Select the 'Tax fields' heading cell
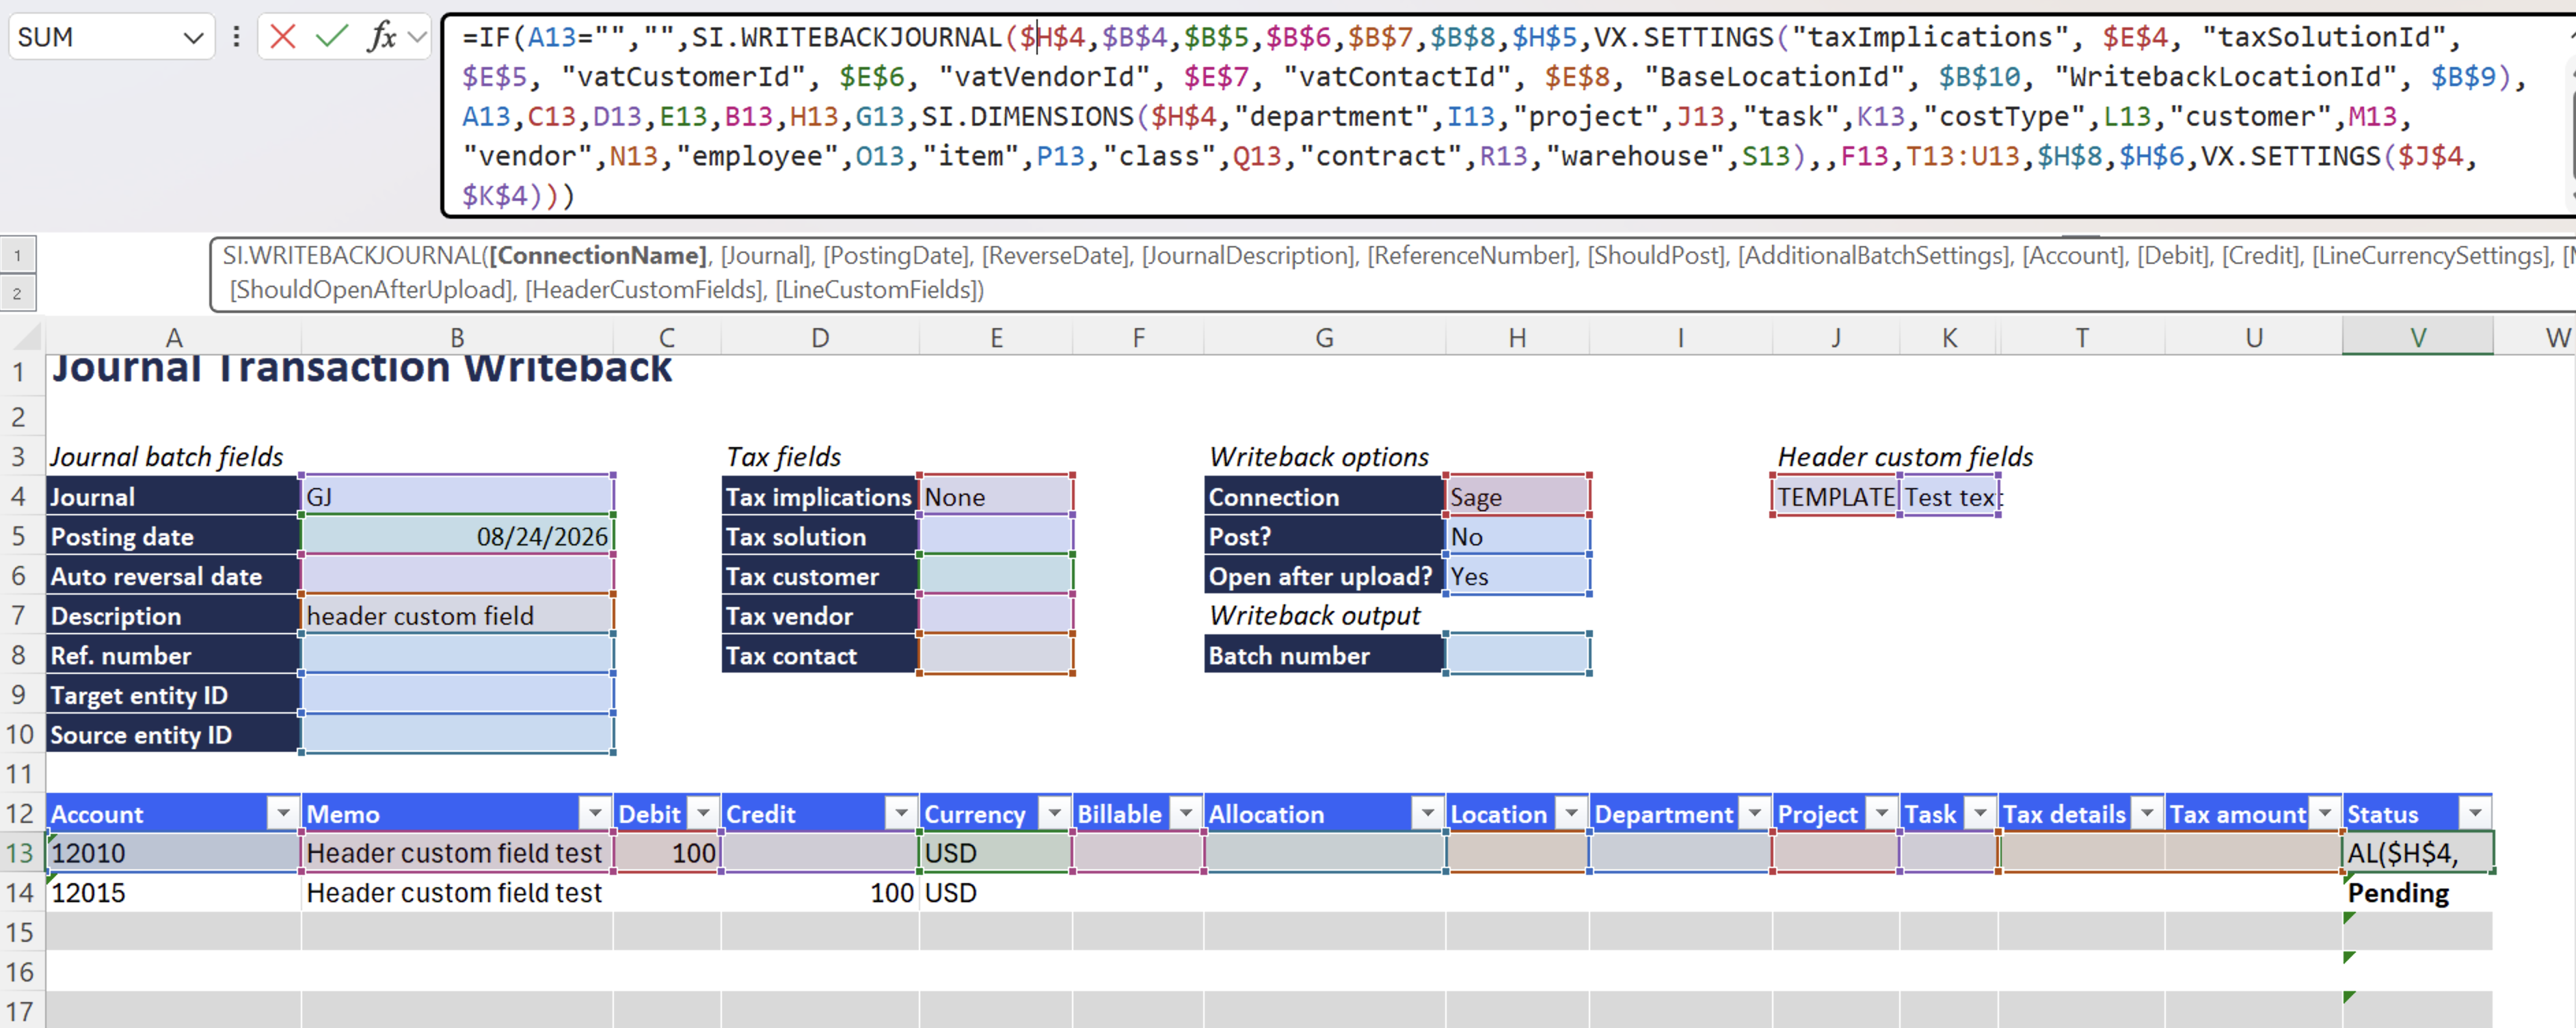Viewport: 2576px width, 1028px height. tap(784, 456)
